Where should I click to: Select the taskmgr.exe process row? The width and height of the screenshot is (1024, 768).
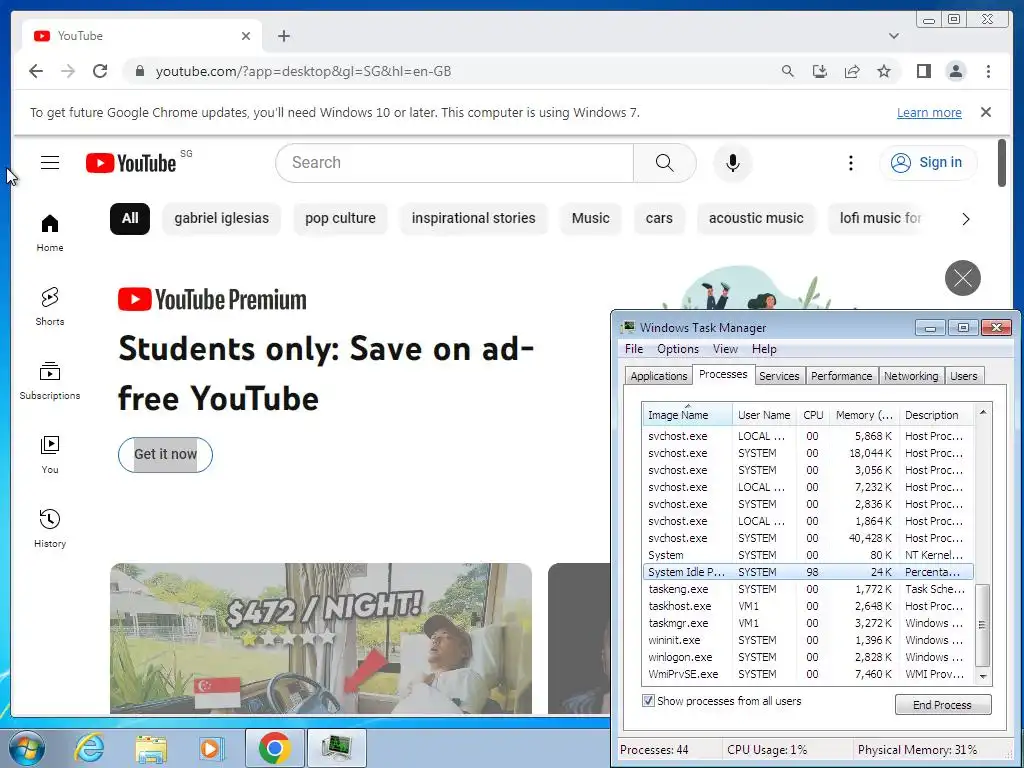pos(808,623)
